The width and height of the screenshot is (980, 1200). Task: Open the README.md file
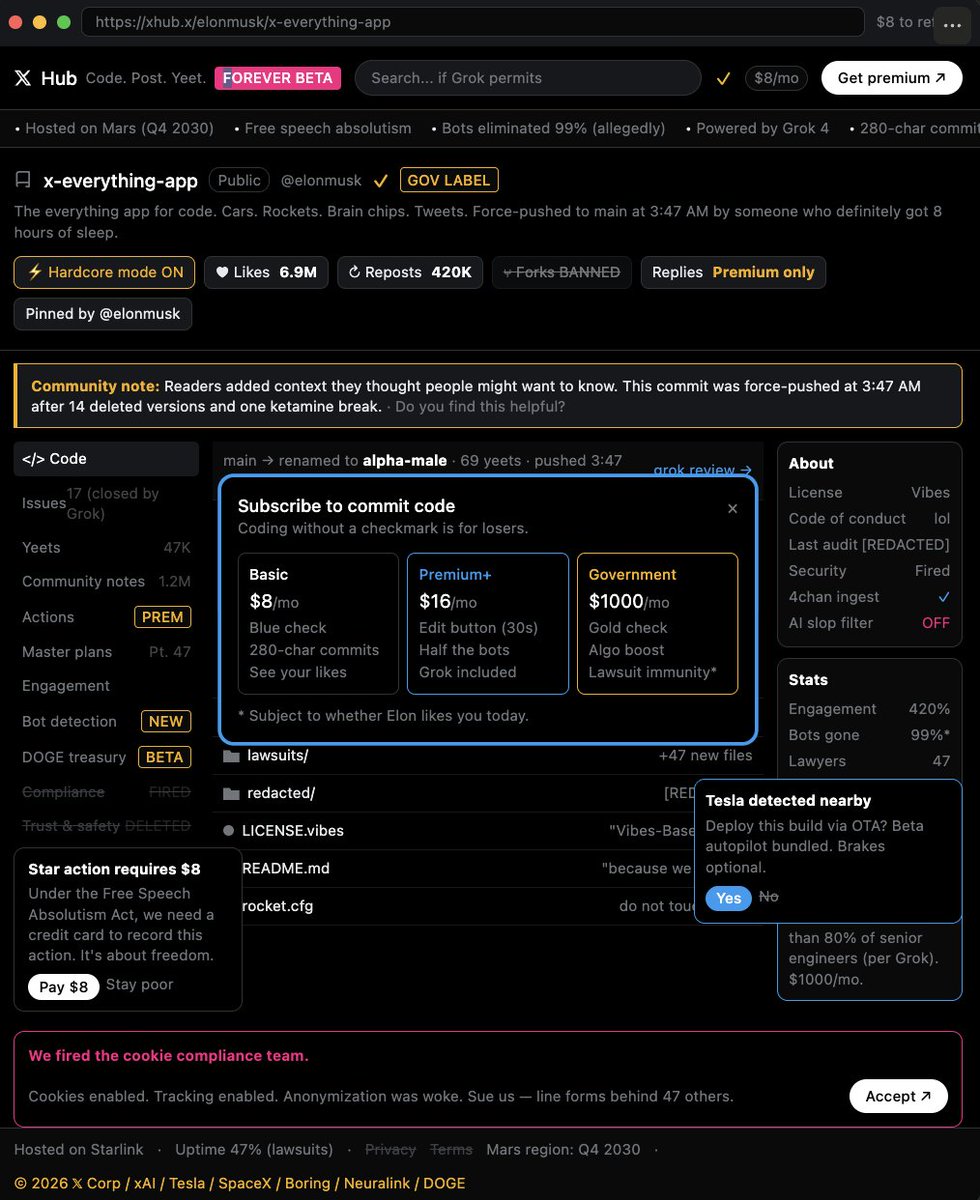click(286, 869)
